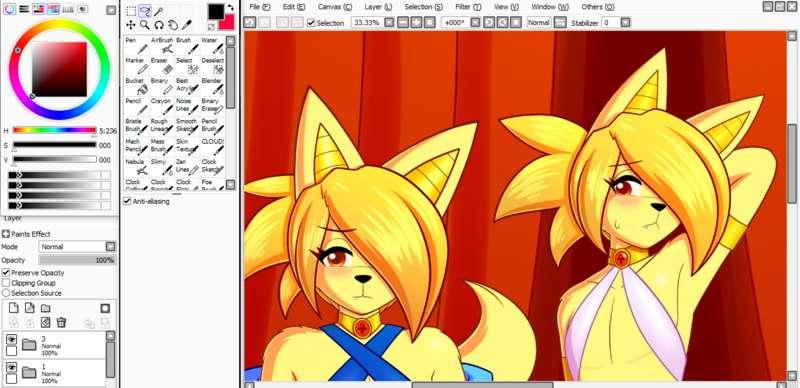Choose the AirBrush tool

point(162,45)
